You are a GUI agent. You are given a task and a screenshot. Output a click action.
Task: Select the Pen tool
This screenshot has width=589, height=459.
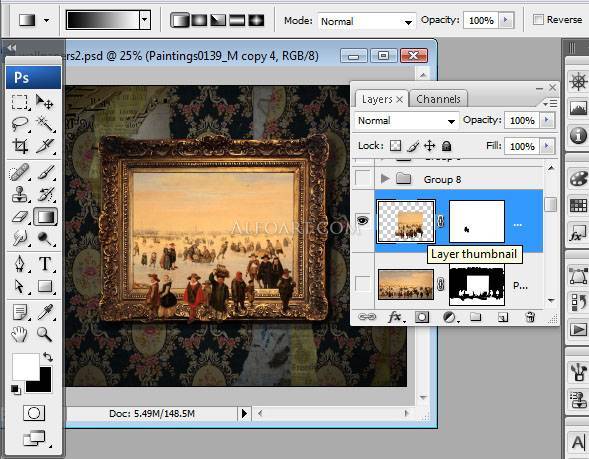point(20,264)
